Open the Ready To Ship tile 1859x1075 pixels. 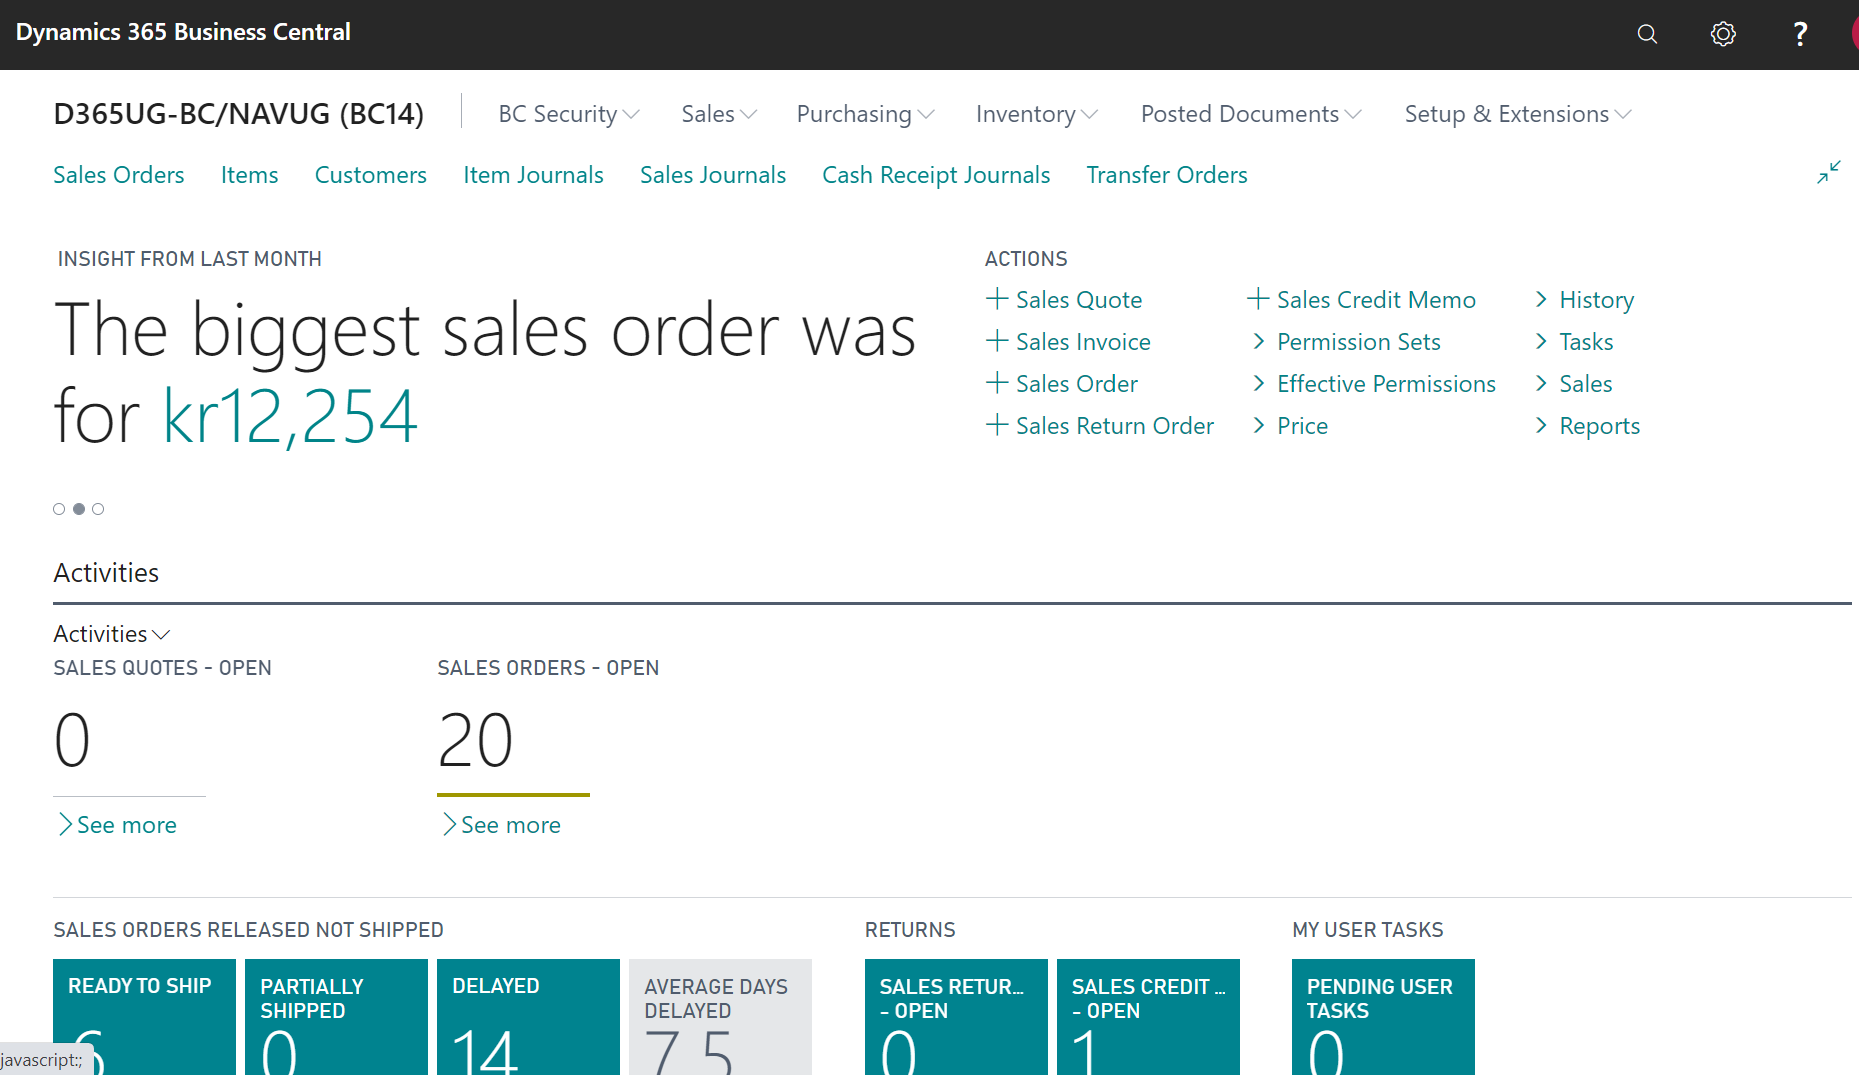click(144, 1017)
